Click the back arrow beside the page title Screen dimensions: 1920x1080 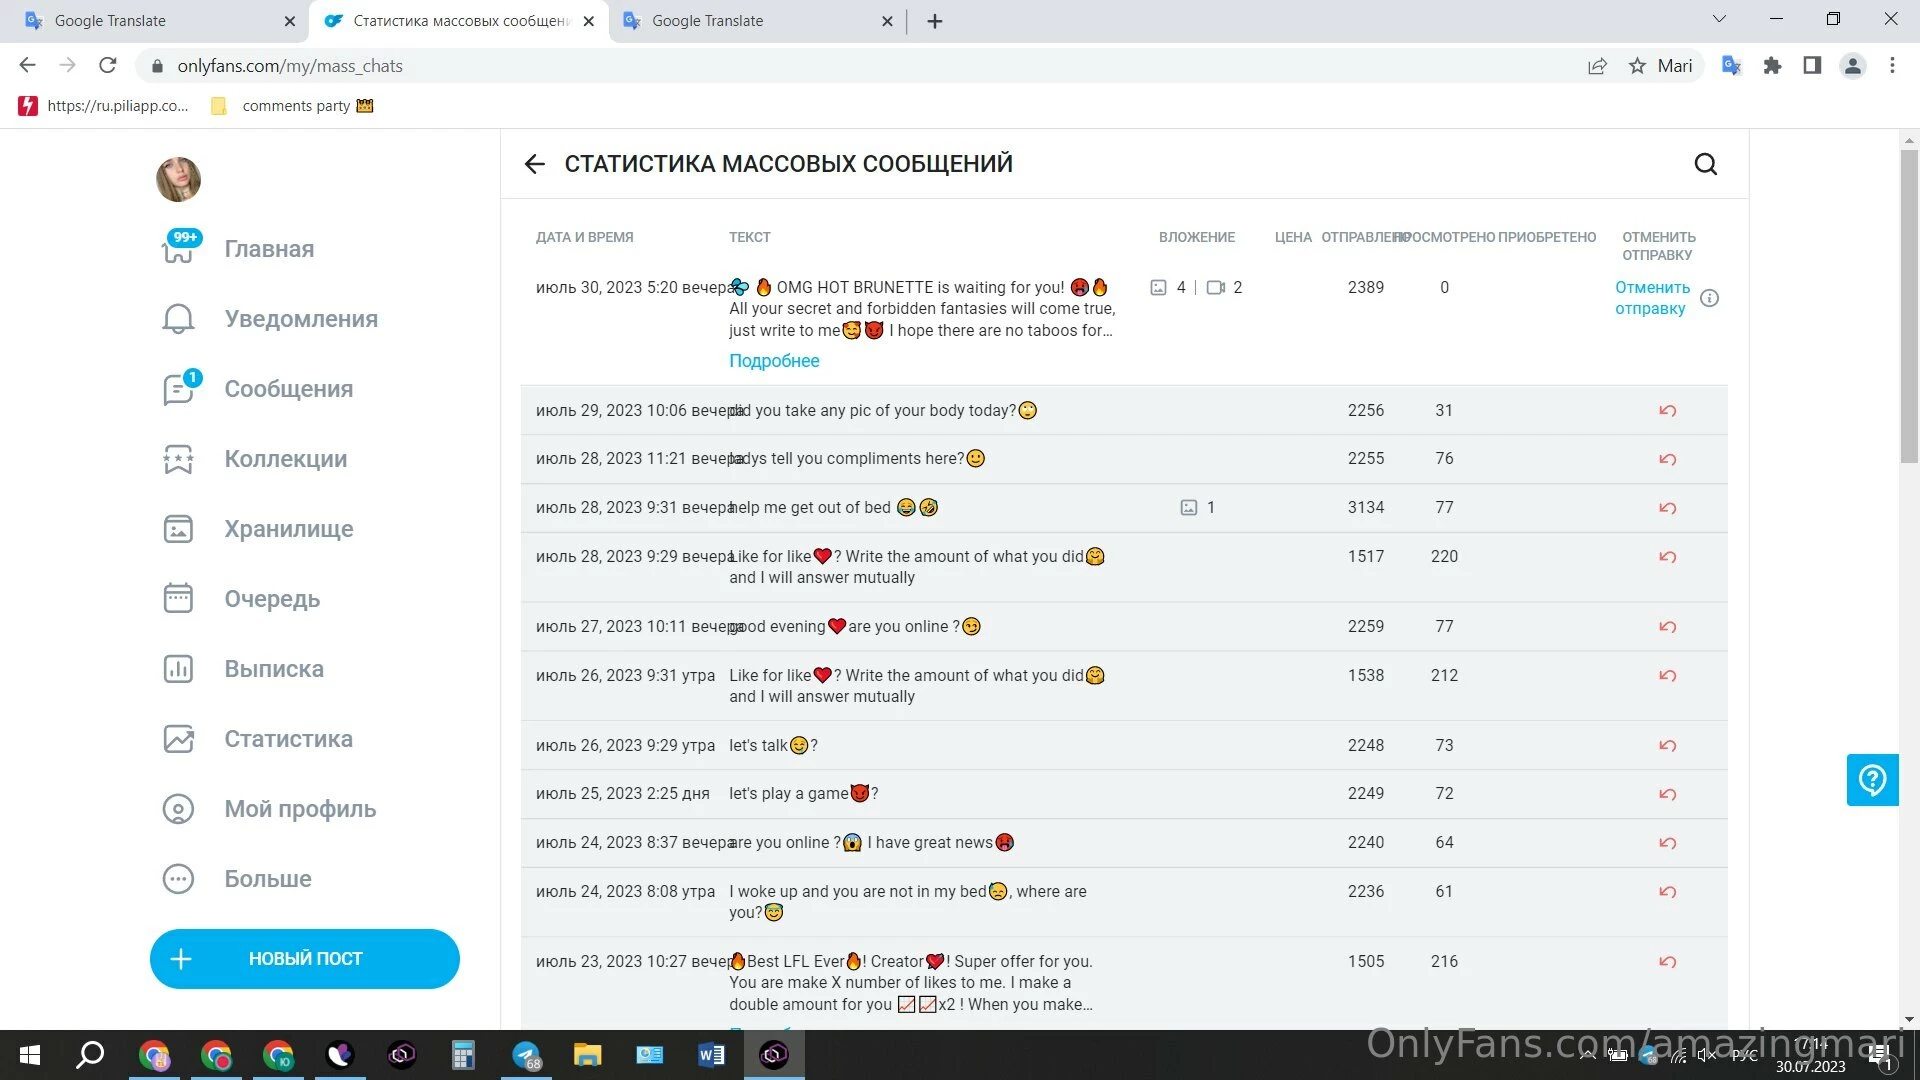pos(535,164)
